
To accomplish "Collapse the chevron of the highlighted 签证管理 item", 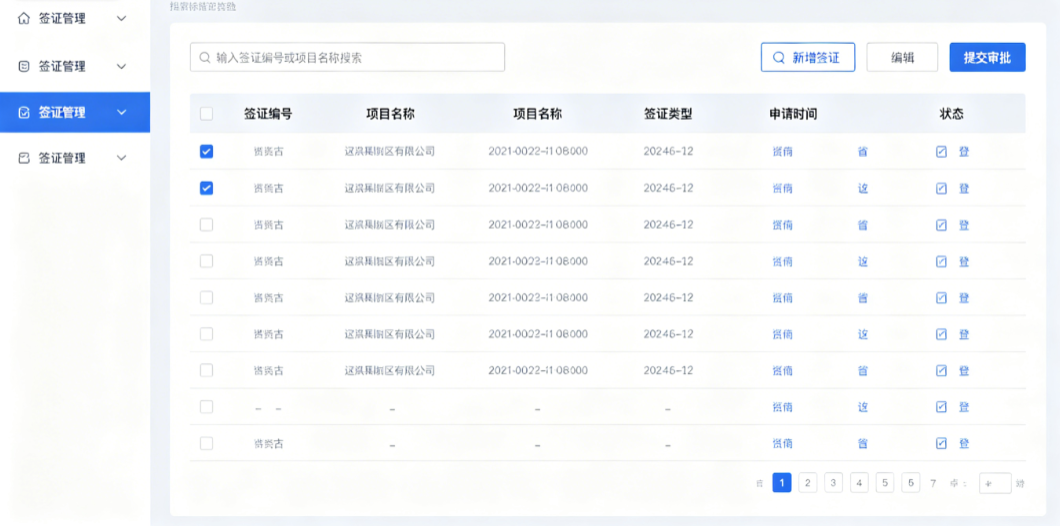I will click(122, 112).
